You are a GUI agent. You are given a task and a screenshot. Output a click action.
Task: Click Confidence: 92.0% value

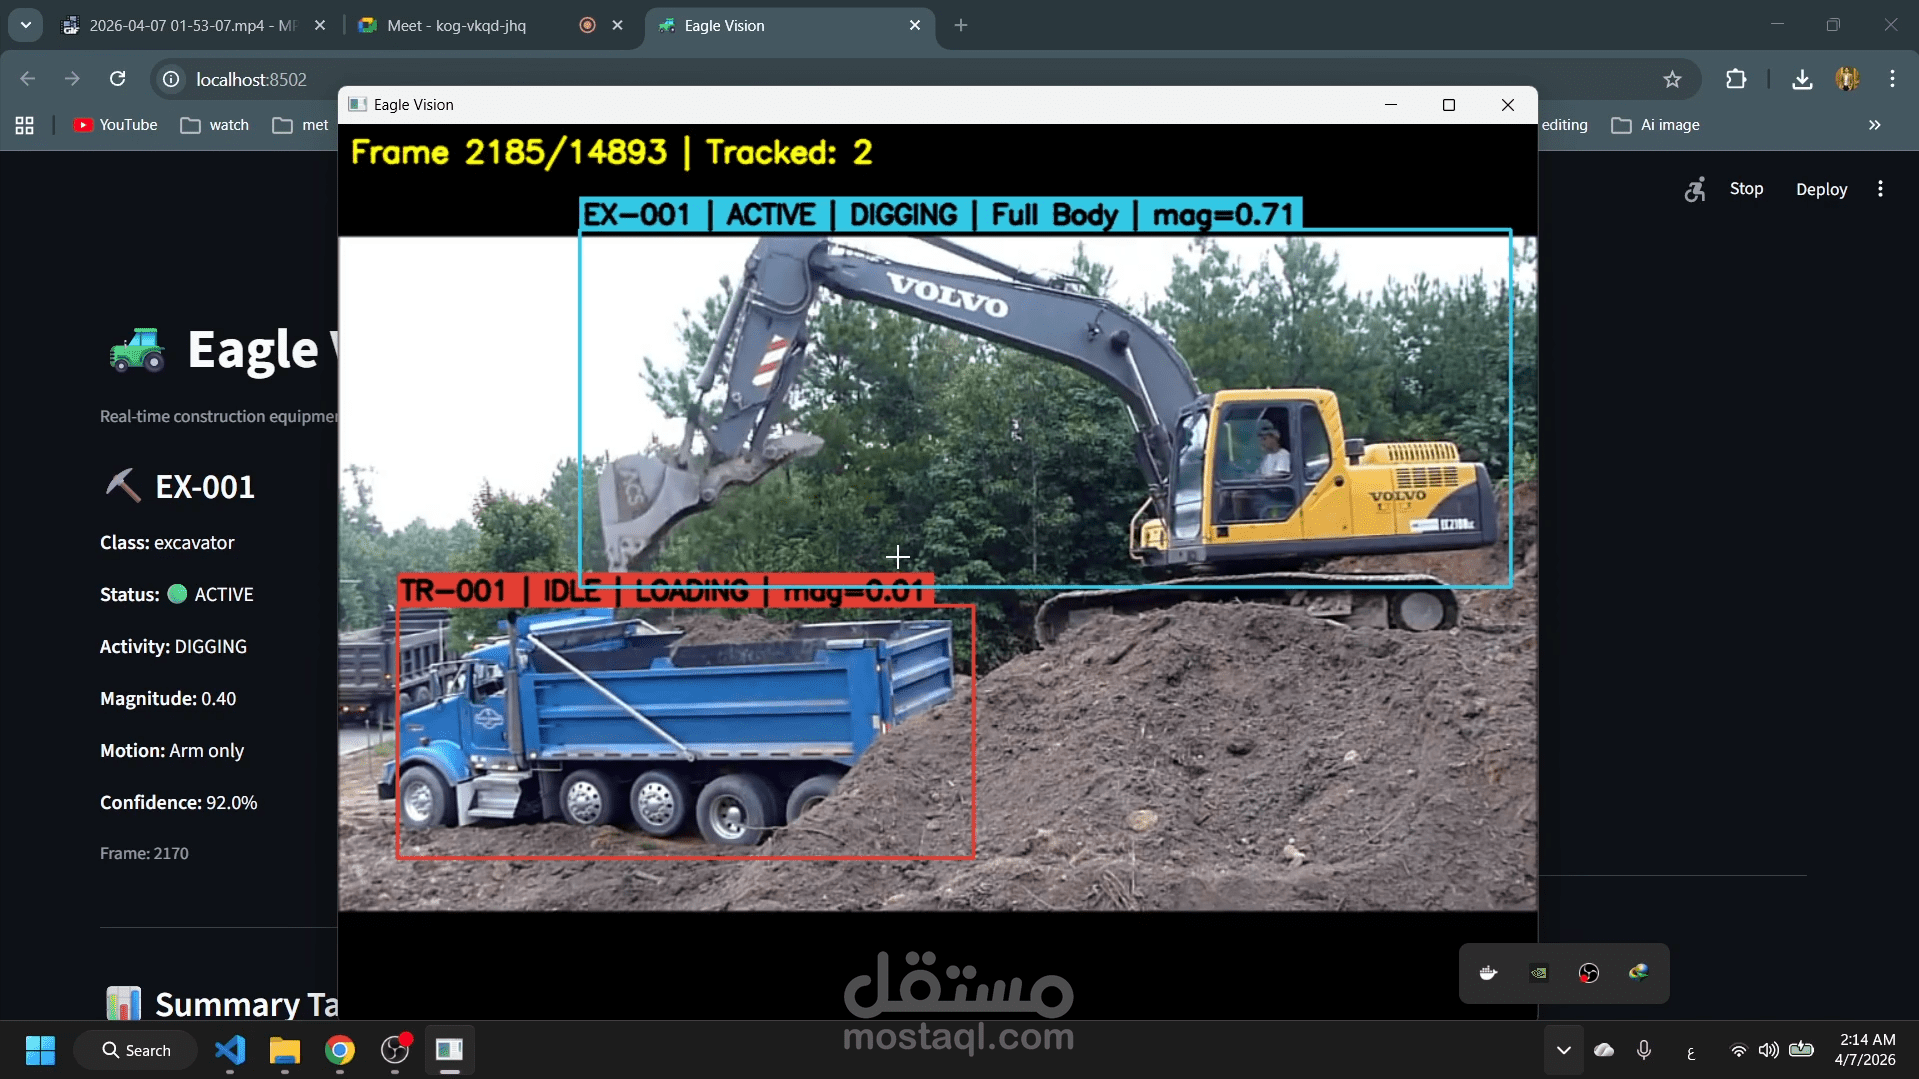(x=179, y=802)
